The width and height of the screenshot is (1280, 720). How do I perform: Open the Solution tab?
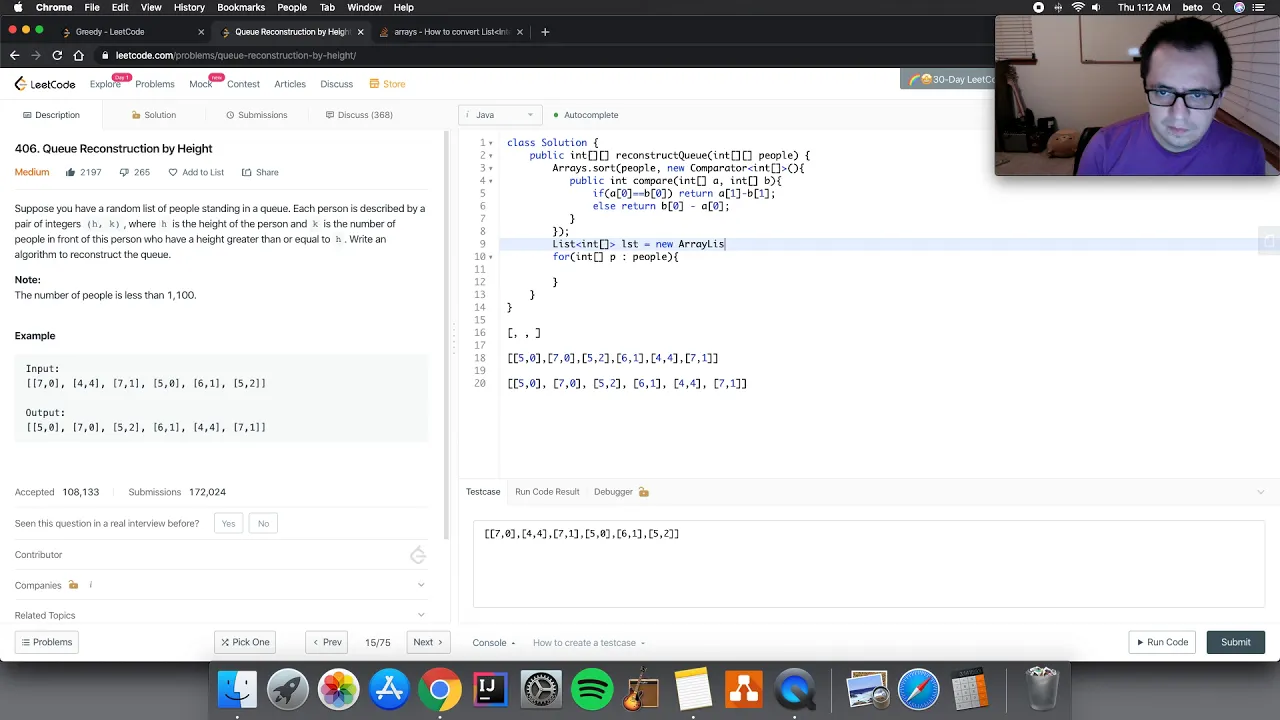coord(154,115)
